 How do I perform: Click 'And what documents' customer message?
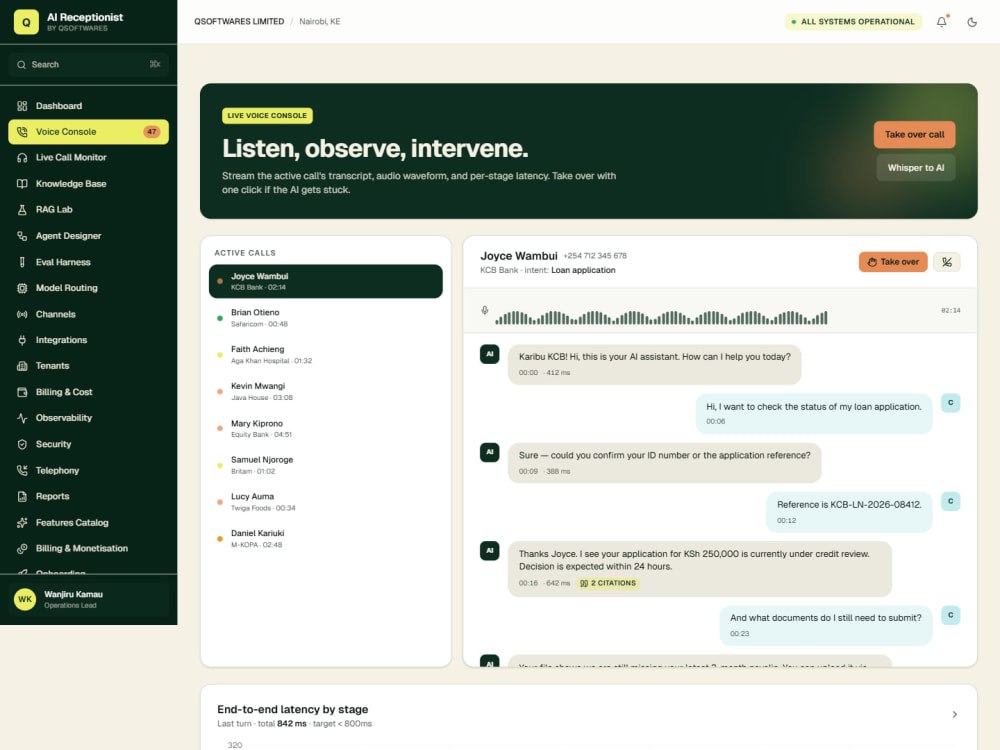pos(826,625)
